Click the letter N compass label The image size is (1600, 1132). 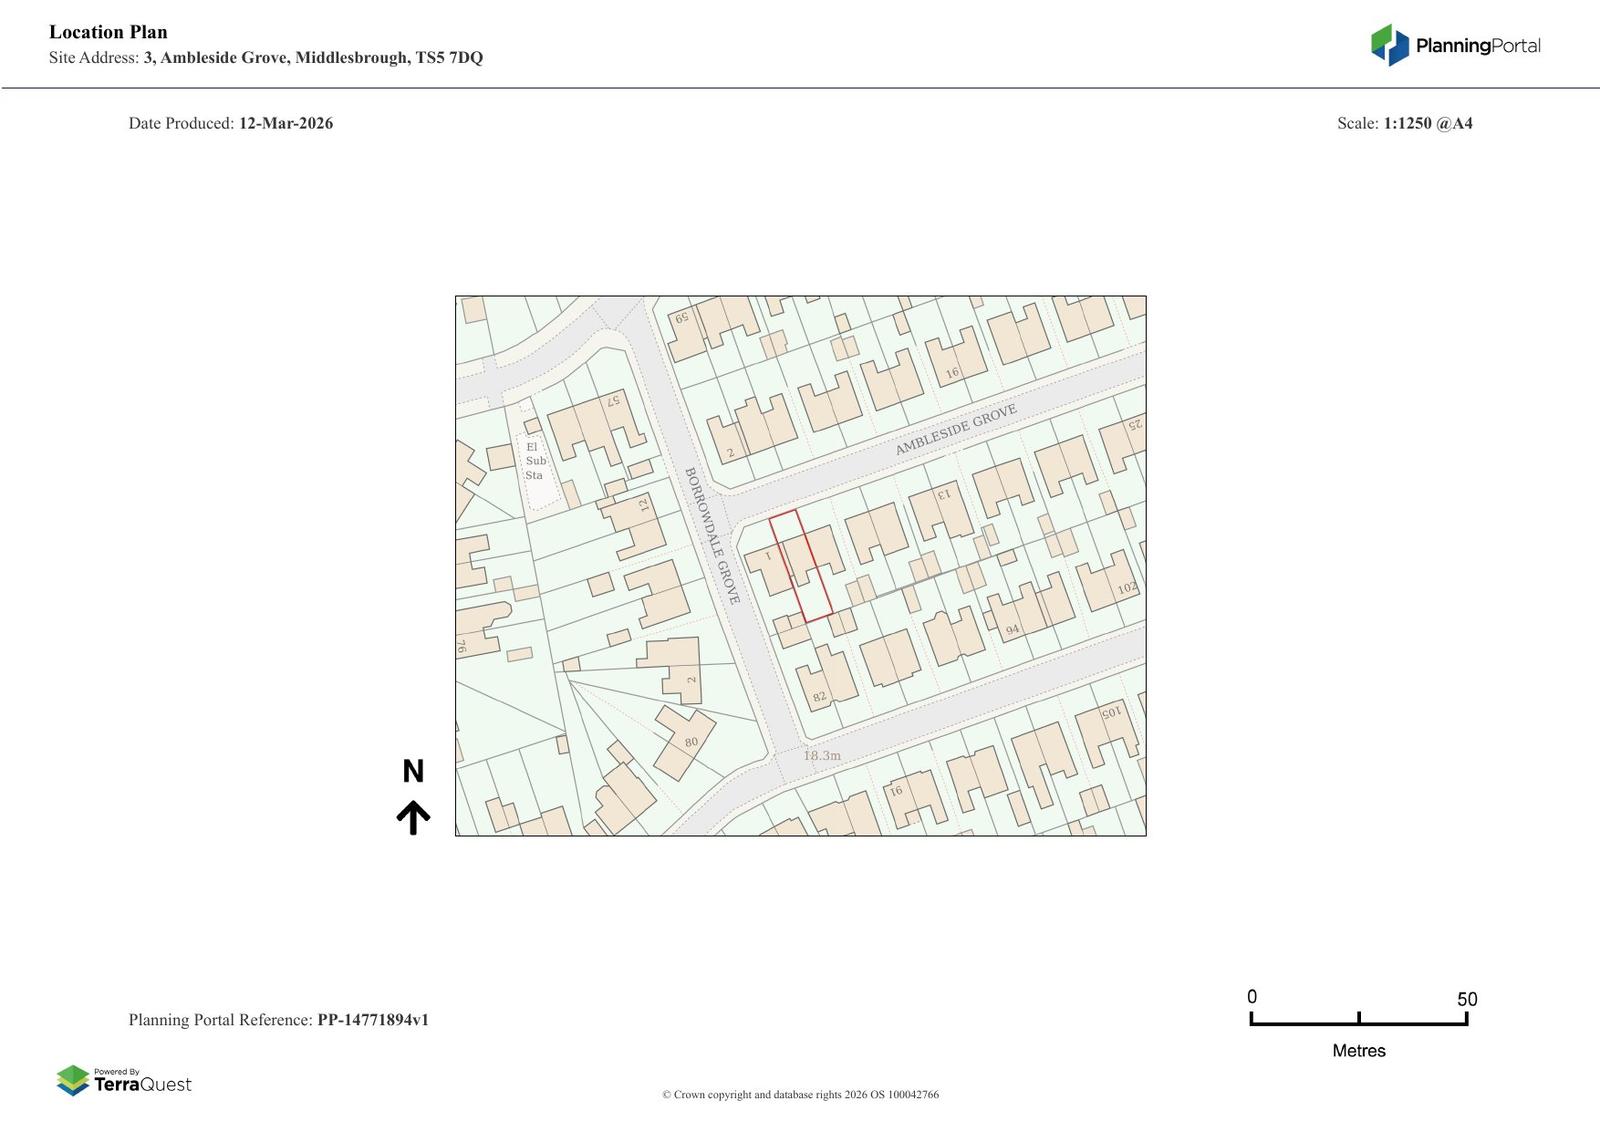click(413, 771)
